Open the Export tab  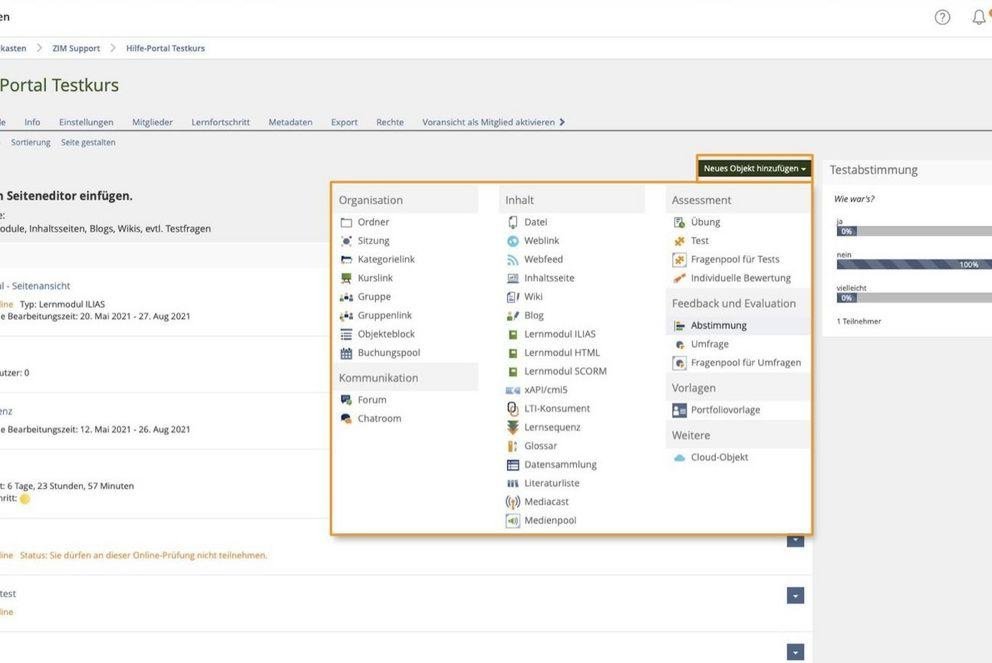click(x=344, y=122)
